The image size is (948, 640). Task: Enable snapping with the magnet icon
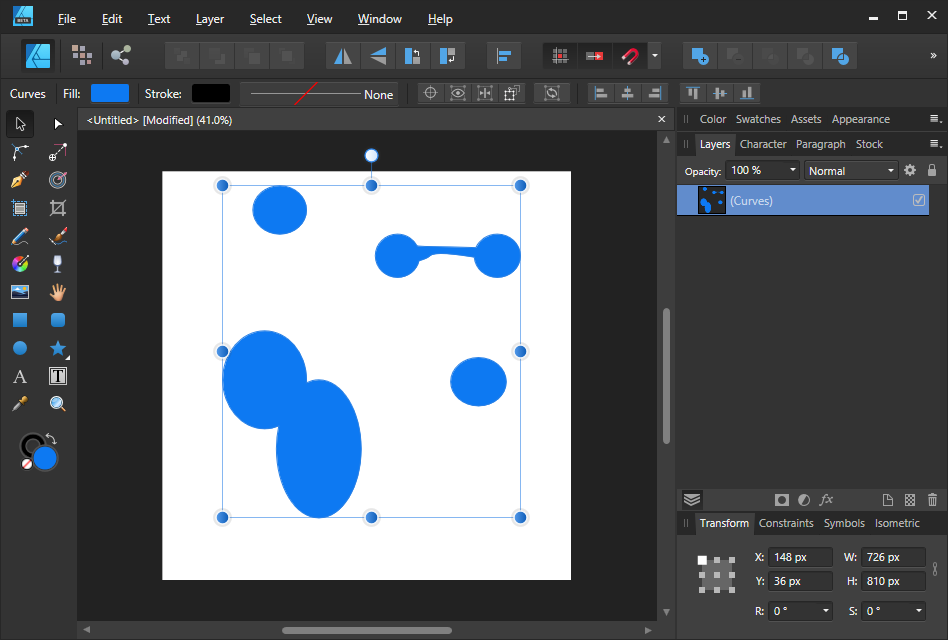[629, 57]
